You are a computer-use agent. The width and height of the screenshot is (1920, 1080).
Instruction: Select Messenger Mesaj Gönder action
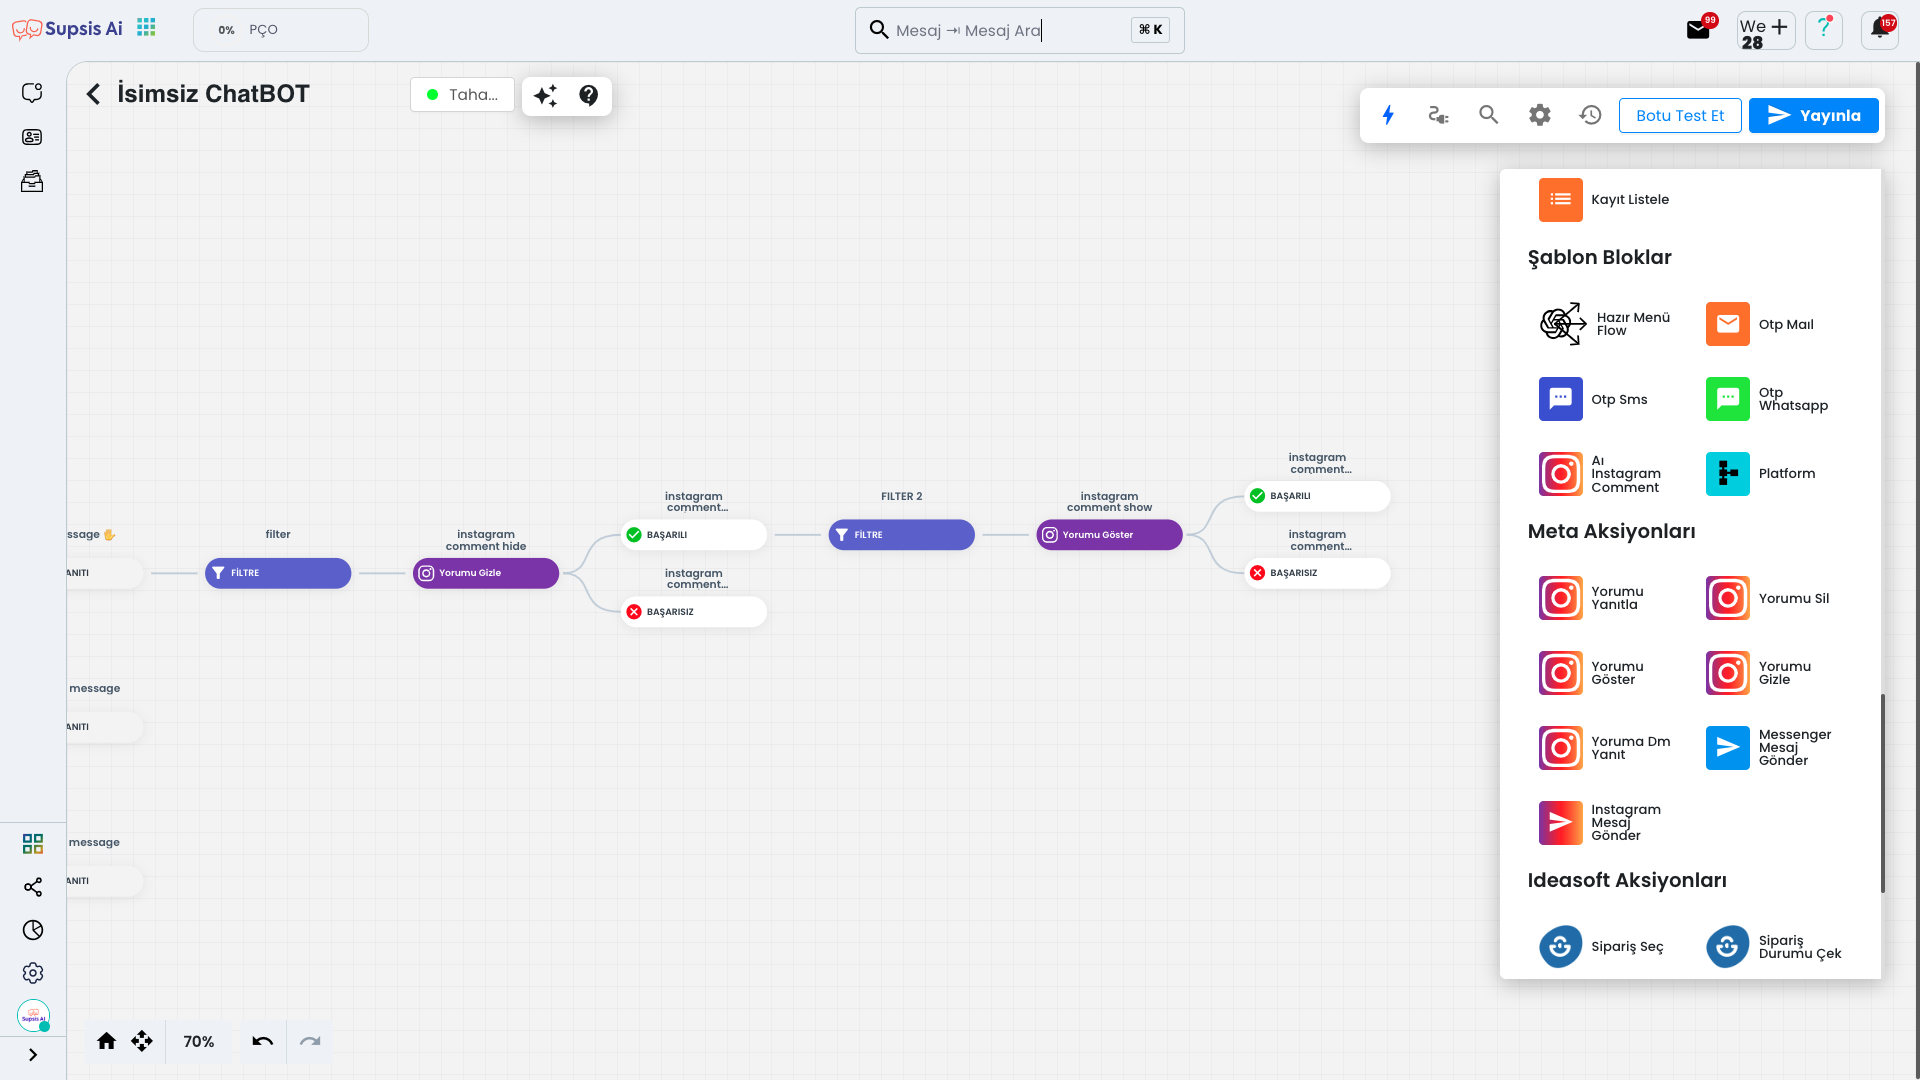1769,748
